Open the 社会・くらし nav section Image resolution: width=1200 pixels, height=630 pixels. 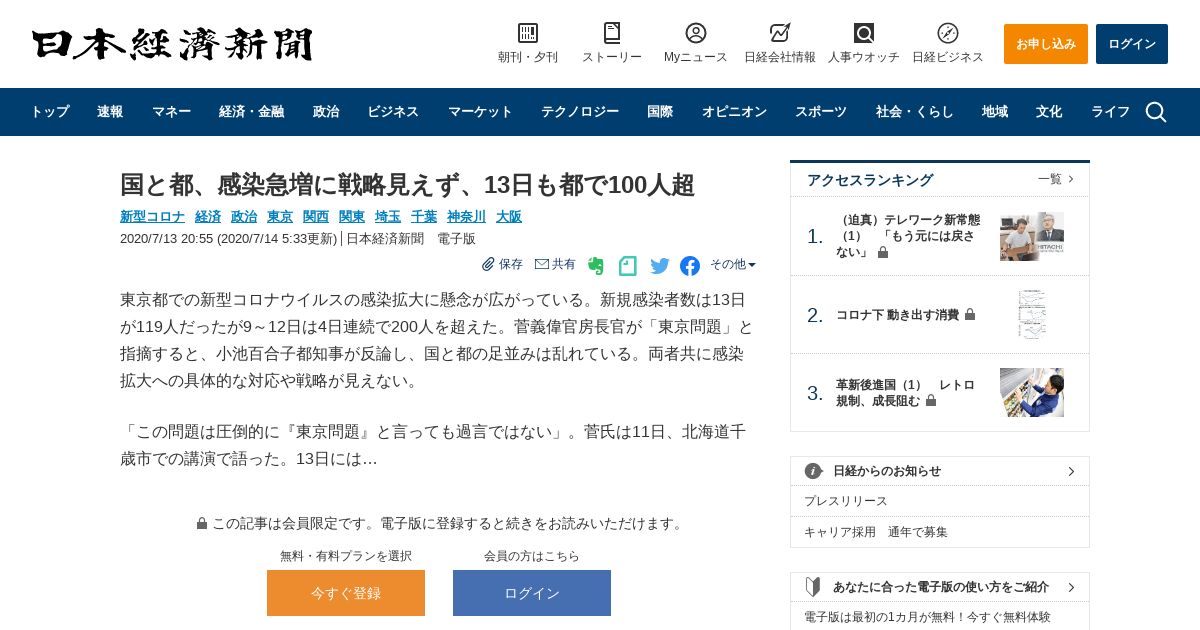915,112
